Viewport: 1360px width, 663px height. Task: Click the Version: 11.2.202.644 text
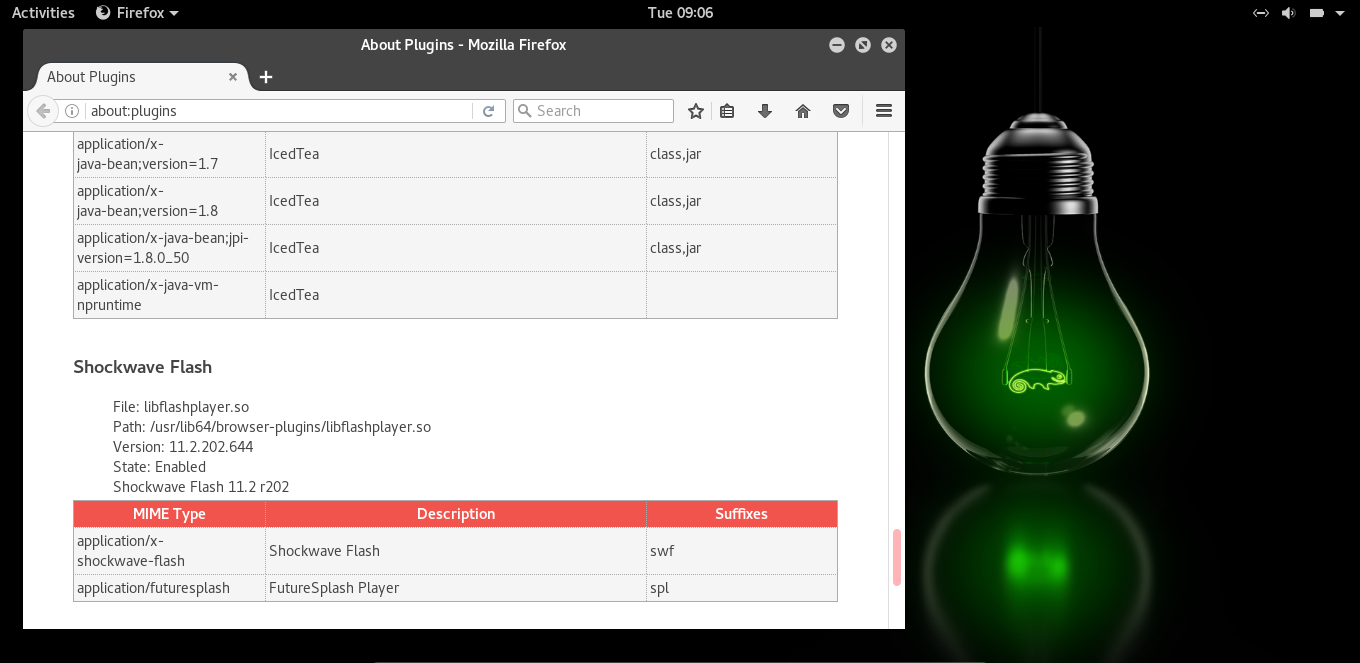pos(183,447)
